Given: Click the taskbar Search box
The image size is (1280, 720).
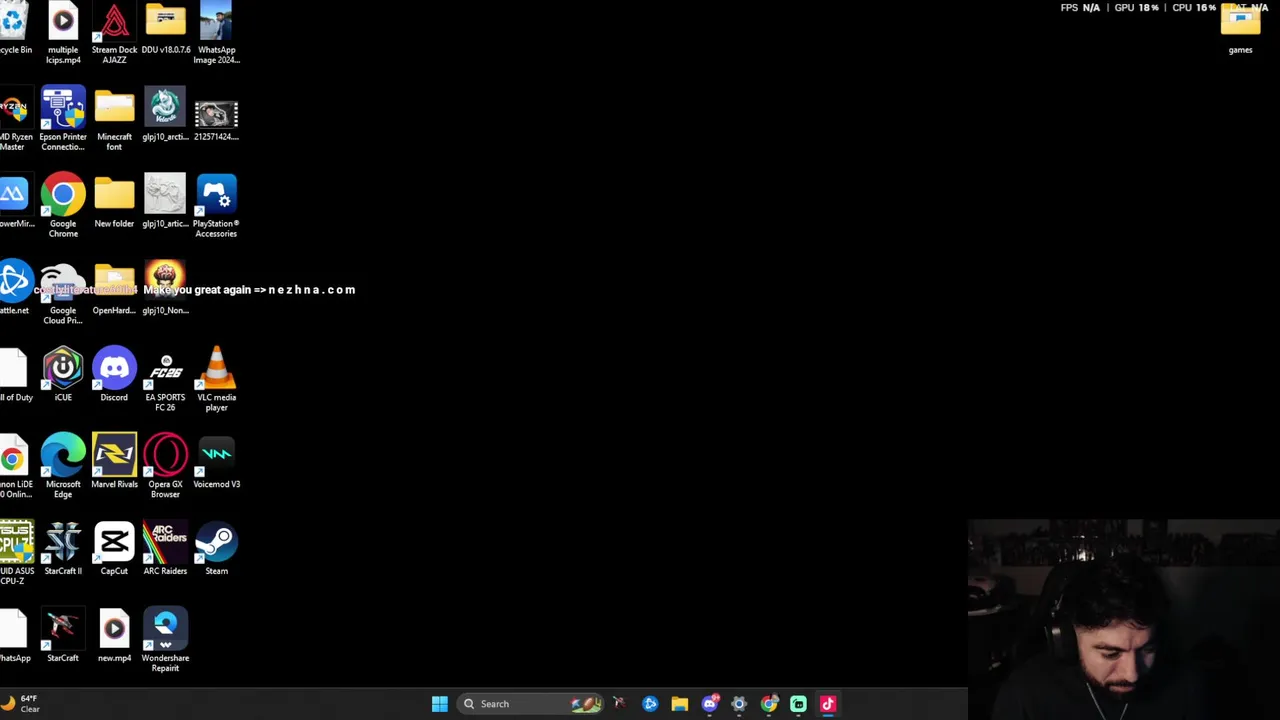Looking at the screenshot, I should [531, 704].
